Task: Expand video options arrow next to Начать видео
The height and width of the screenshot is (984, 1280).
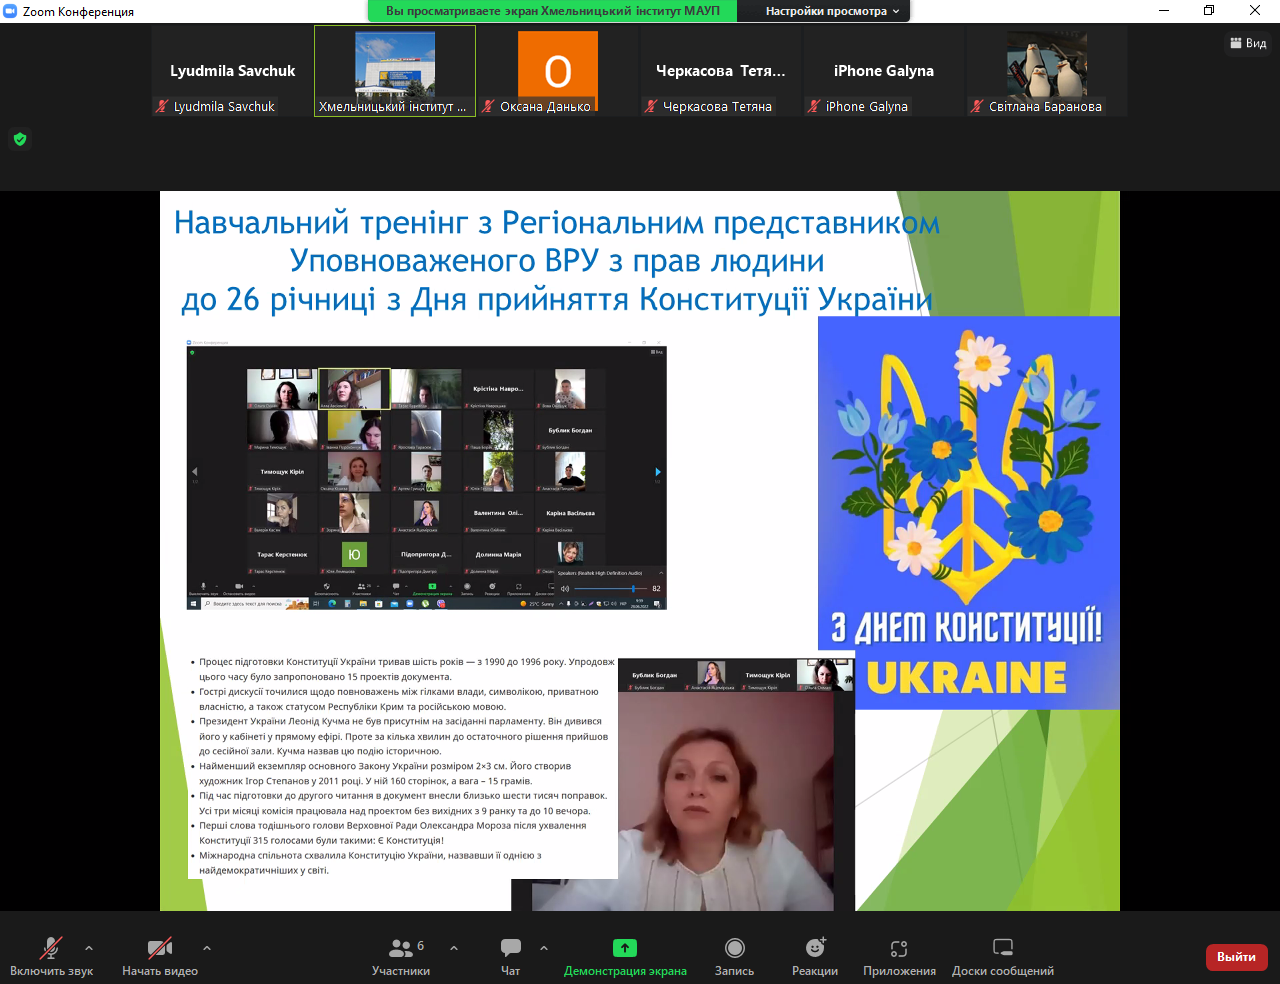Action: tap(206, 947)
